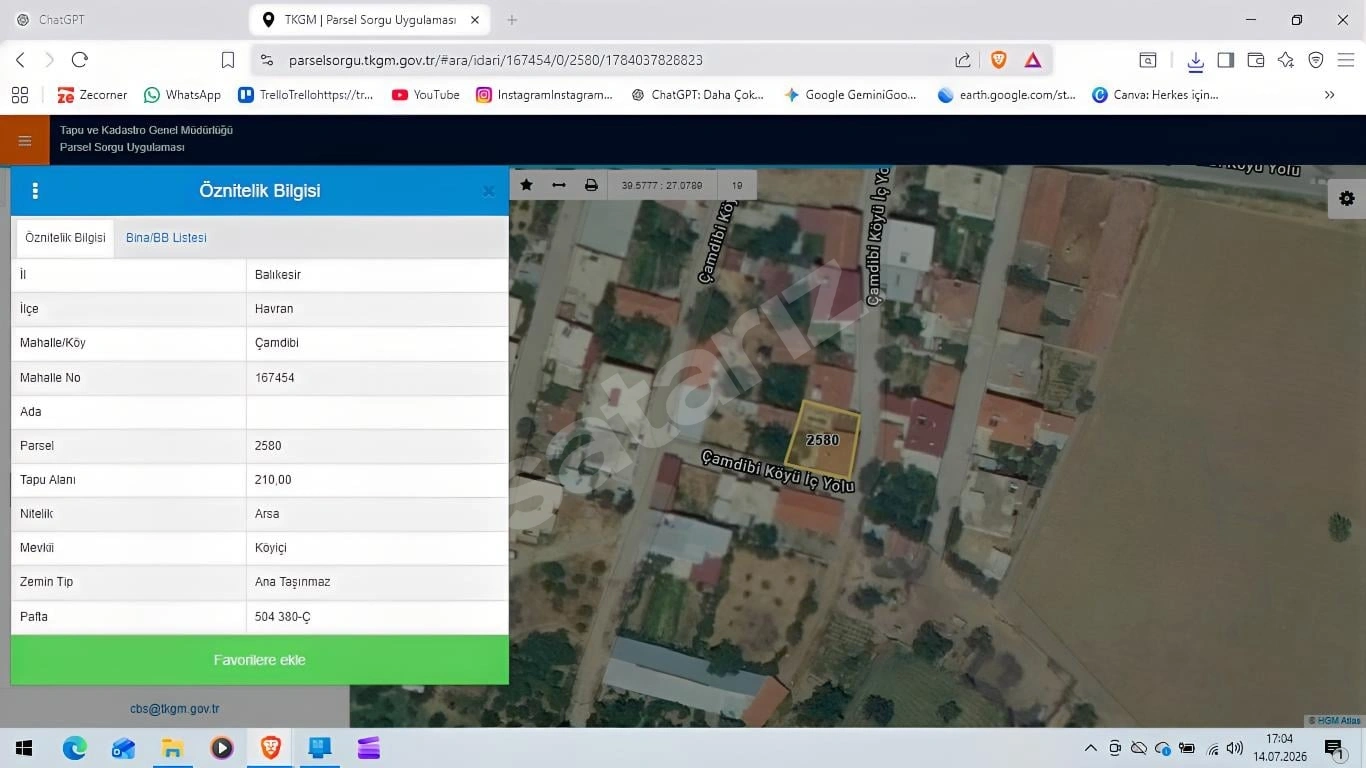
Task: Open the Trello bookmark
Action: click(x=305, y=95)
